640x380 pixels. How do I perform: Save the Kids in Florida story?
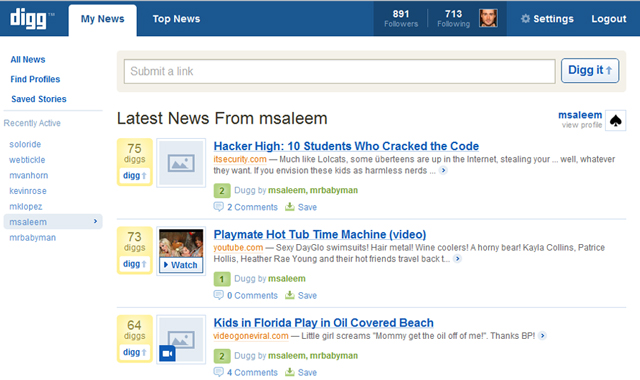coord(307,373)
